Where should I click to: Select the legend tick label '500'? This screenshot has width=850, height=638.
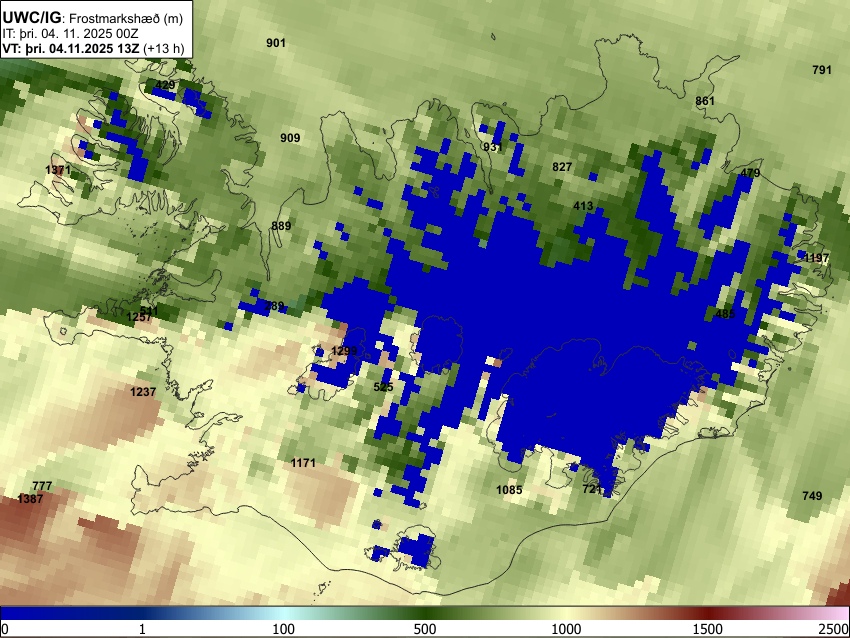(425, 629)
